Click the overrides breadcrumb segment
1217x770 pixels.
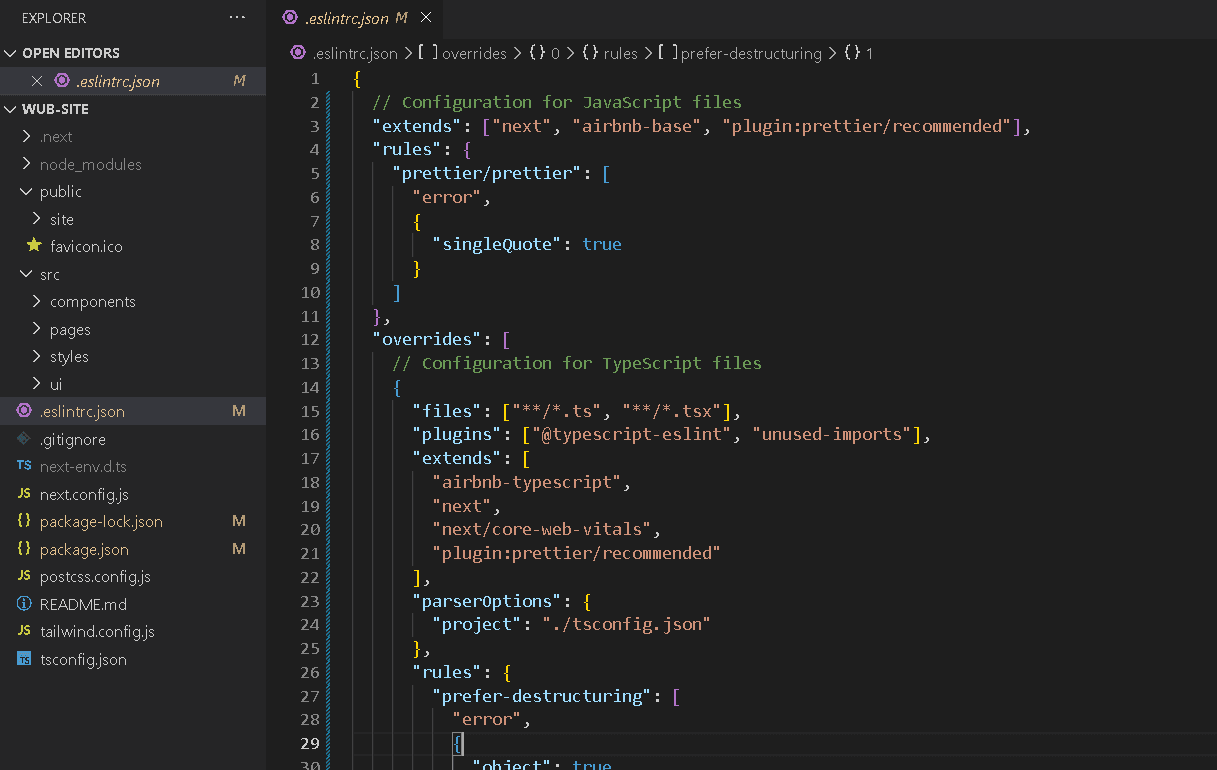(x=473, y=53)
